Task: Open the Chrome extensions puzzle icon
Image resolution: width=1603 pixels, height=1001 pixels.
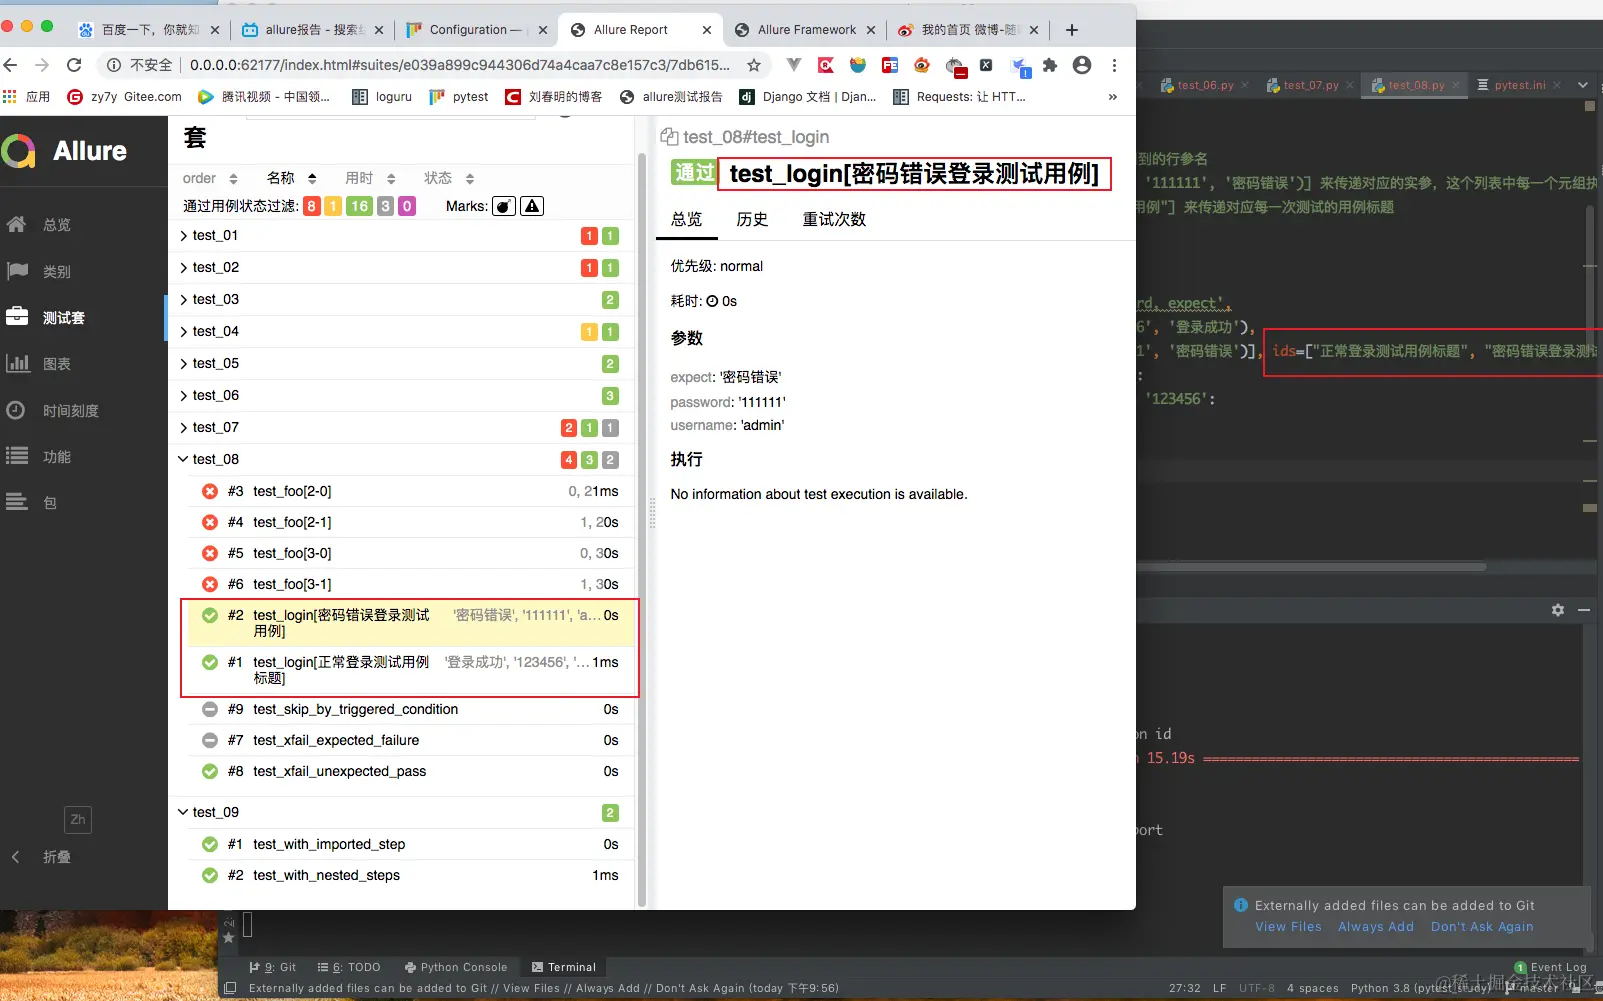Action: click(x=1050, y=65)
